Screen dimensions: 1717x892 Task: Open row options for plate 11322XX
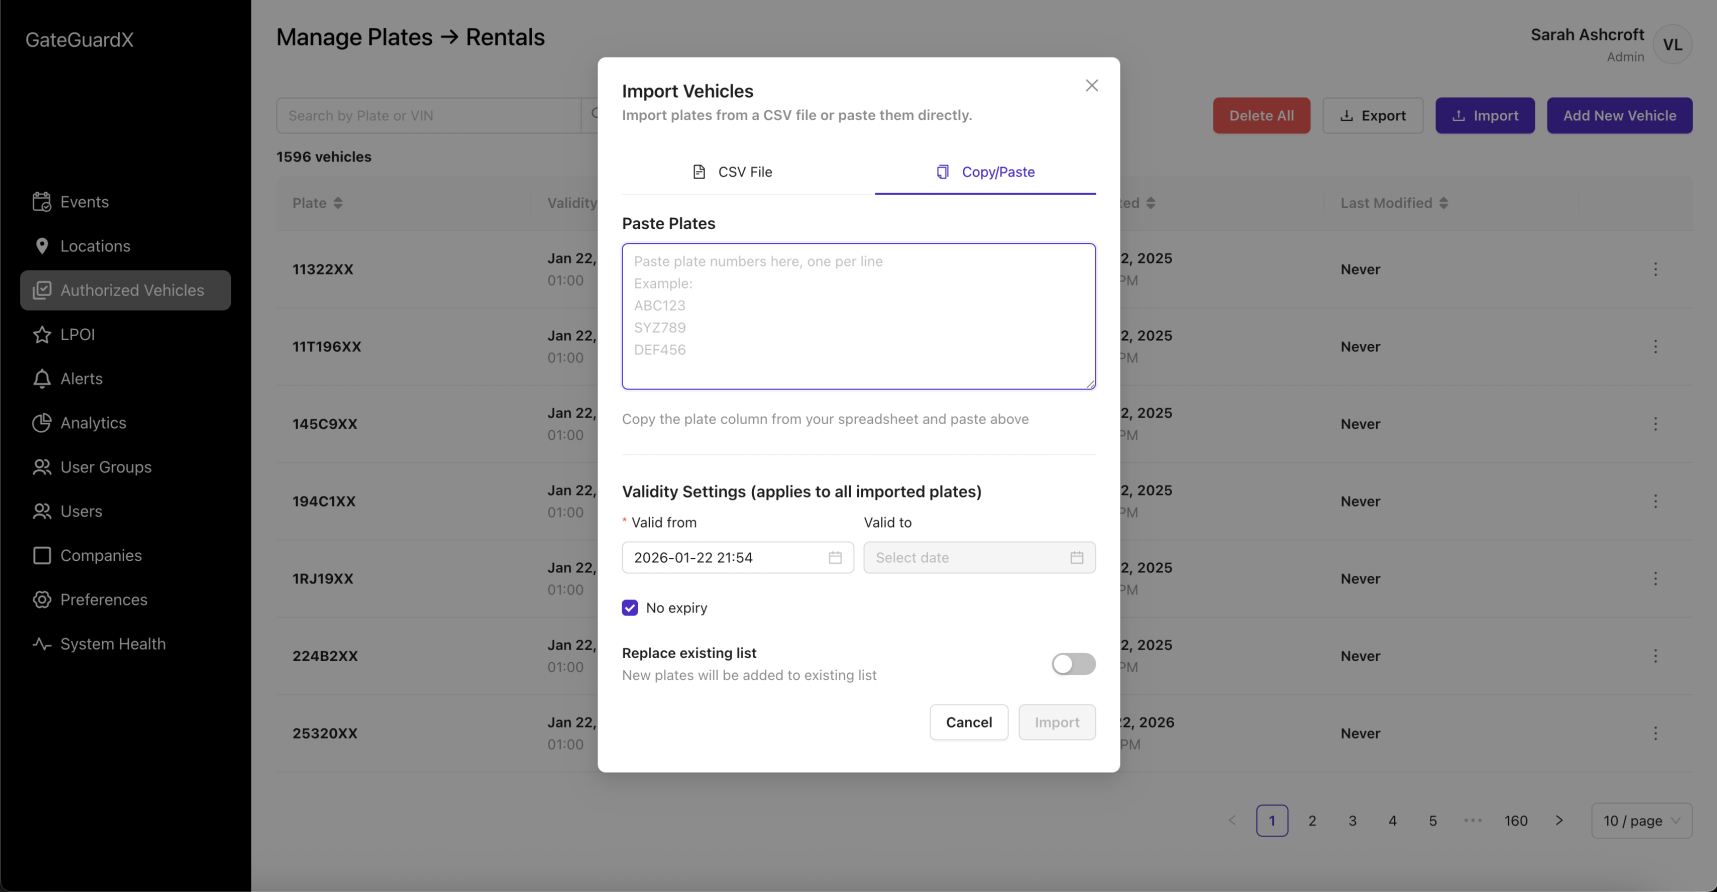[x=1655, y=270]
